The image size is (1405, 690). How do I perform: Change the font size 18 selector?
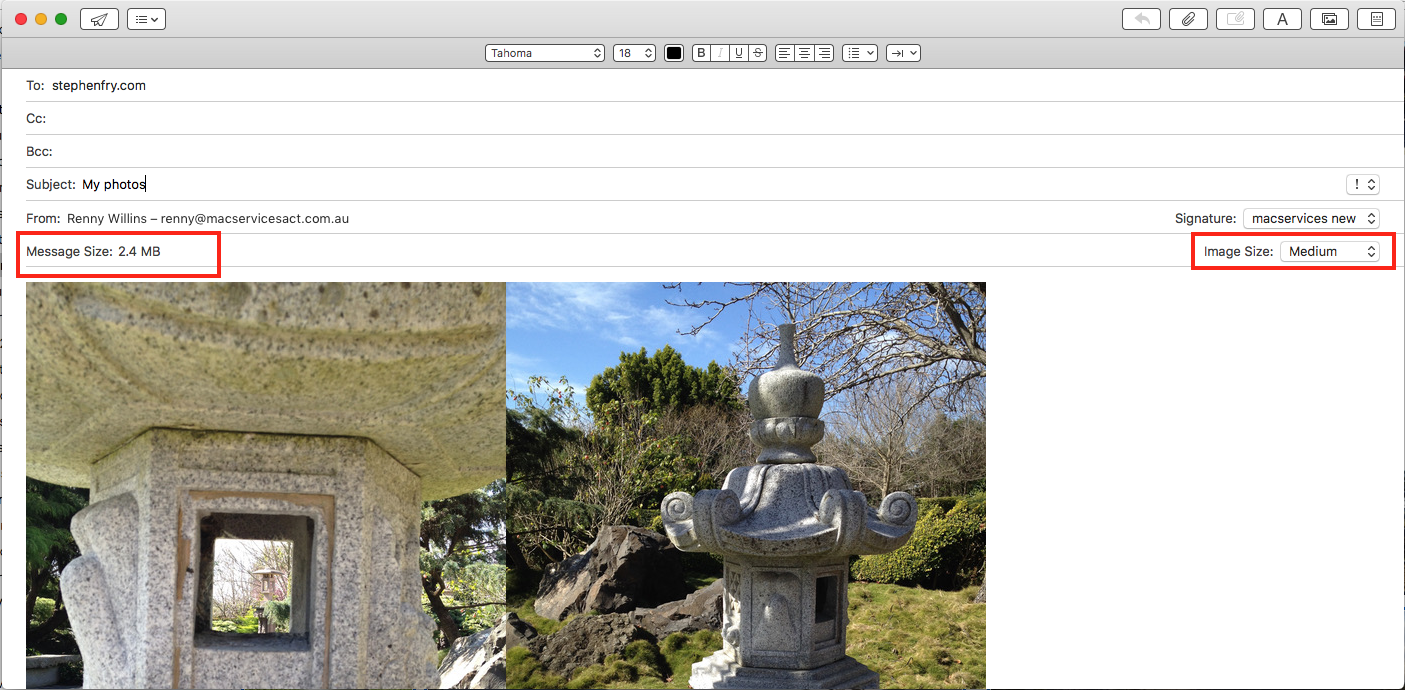(x=634, y=53)
